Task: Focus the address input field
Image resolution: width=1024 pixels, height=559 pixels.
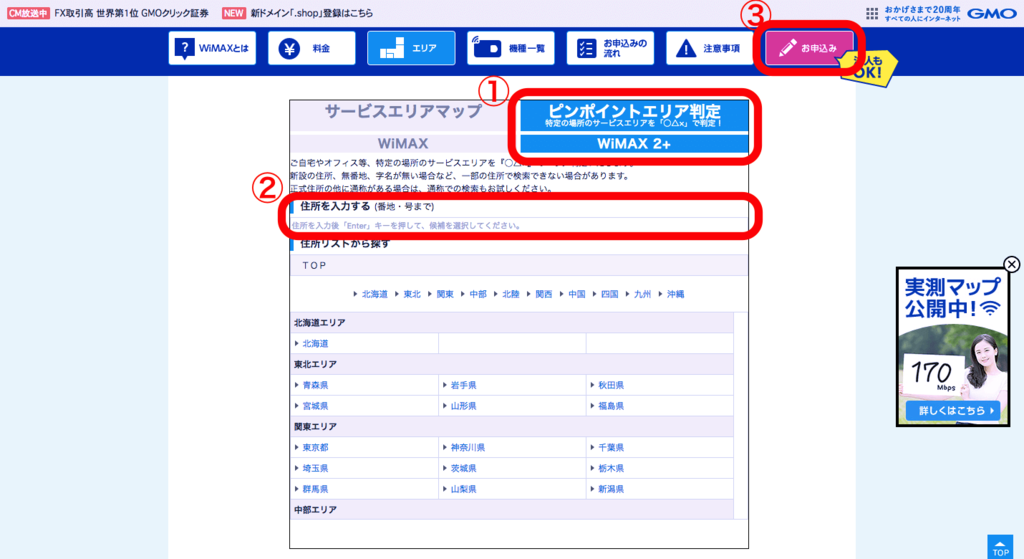Action: tap(519, 225)
